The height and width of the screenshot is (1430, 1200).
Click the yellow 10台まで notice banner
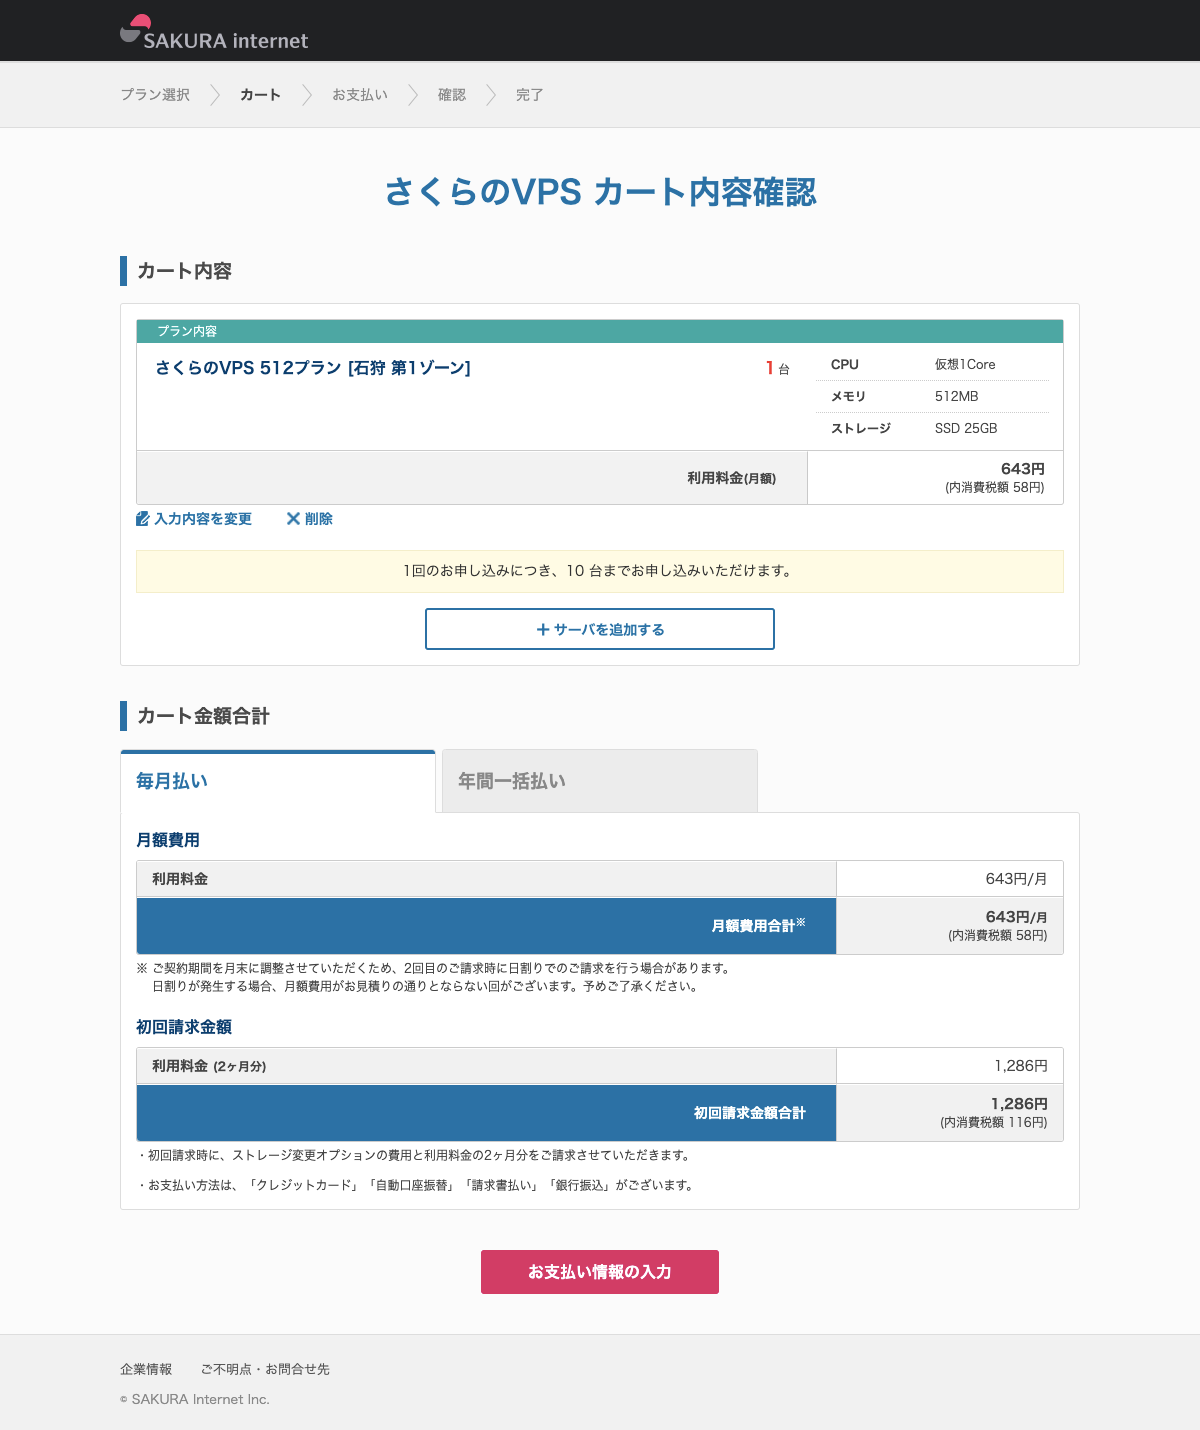(600, 571)
